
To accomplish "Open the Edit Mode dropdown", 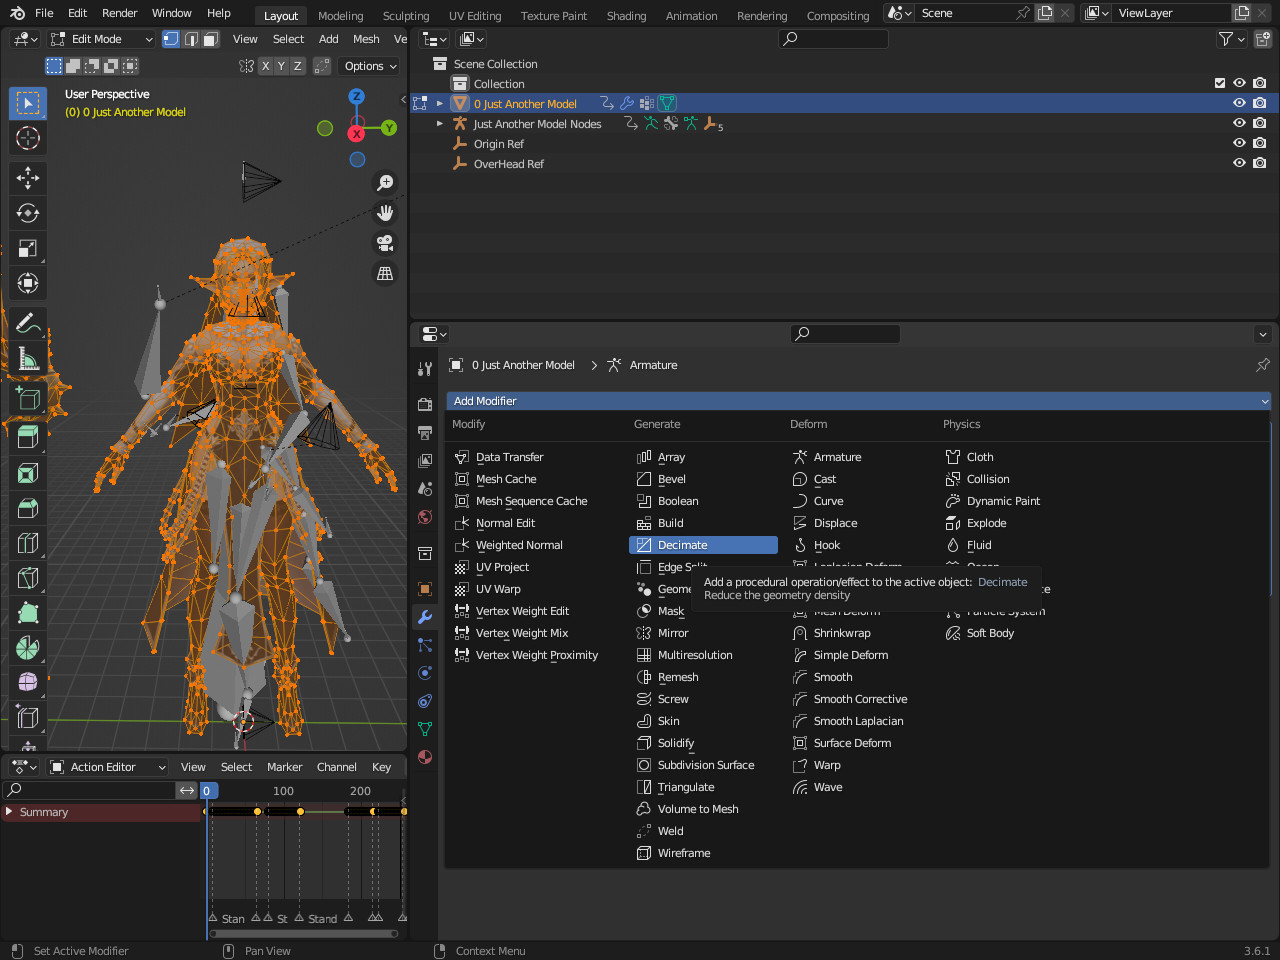I will [x=100, y=39].
